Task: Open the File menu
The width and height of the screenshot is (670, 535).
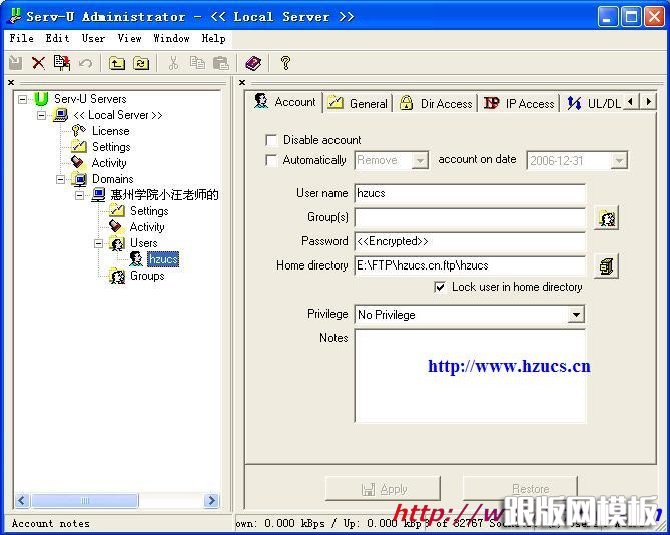Action: [x=21, y=38]
